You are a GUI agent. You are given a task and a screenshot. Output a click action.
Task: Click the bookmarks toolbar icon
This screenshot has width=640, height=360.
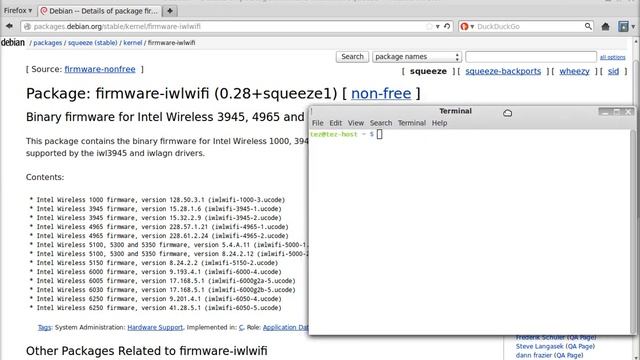[x=623, y=27]
